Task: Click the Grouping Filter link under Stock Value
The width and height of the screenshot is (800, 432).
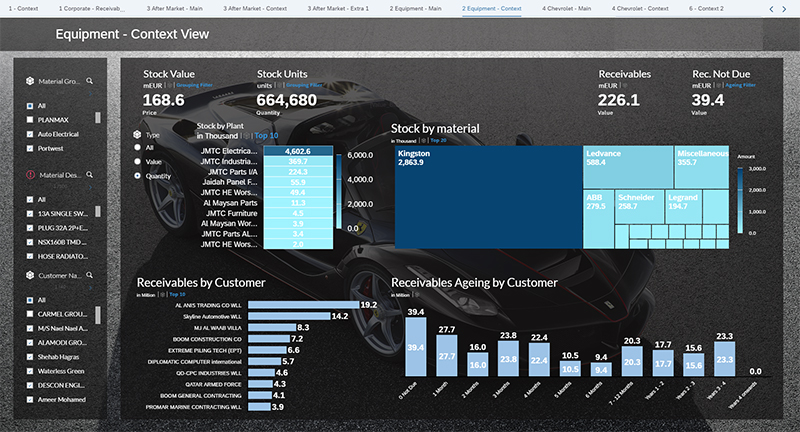Action: (x=195, y=86)
